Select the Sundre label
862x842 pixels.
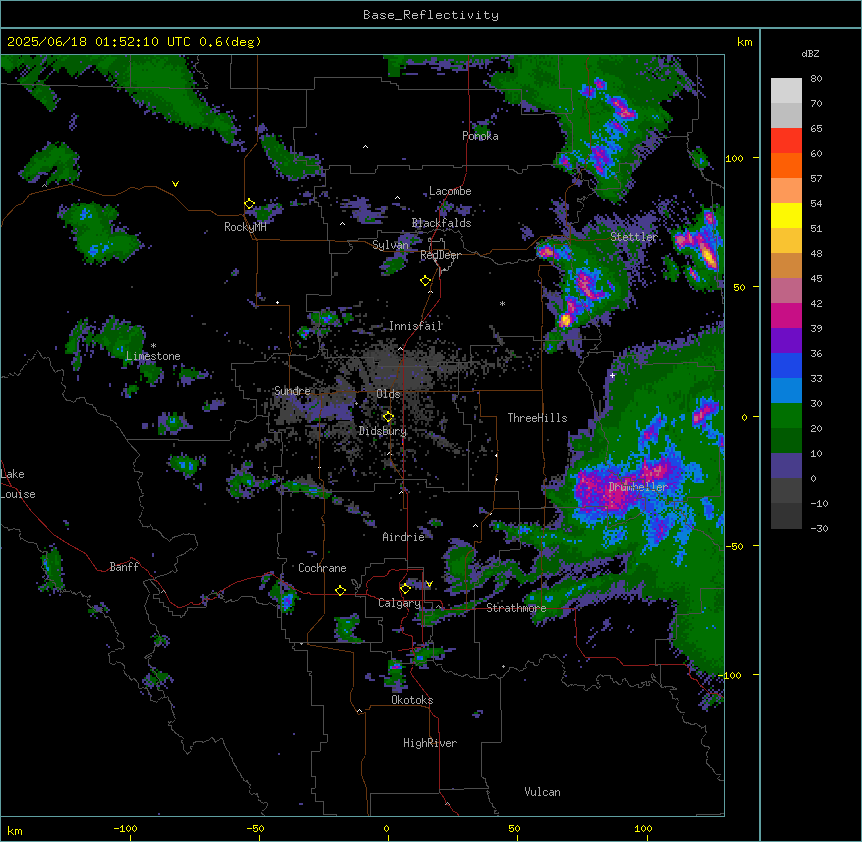click(x=292, y=391)
